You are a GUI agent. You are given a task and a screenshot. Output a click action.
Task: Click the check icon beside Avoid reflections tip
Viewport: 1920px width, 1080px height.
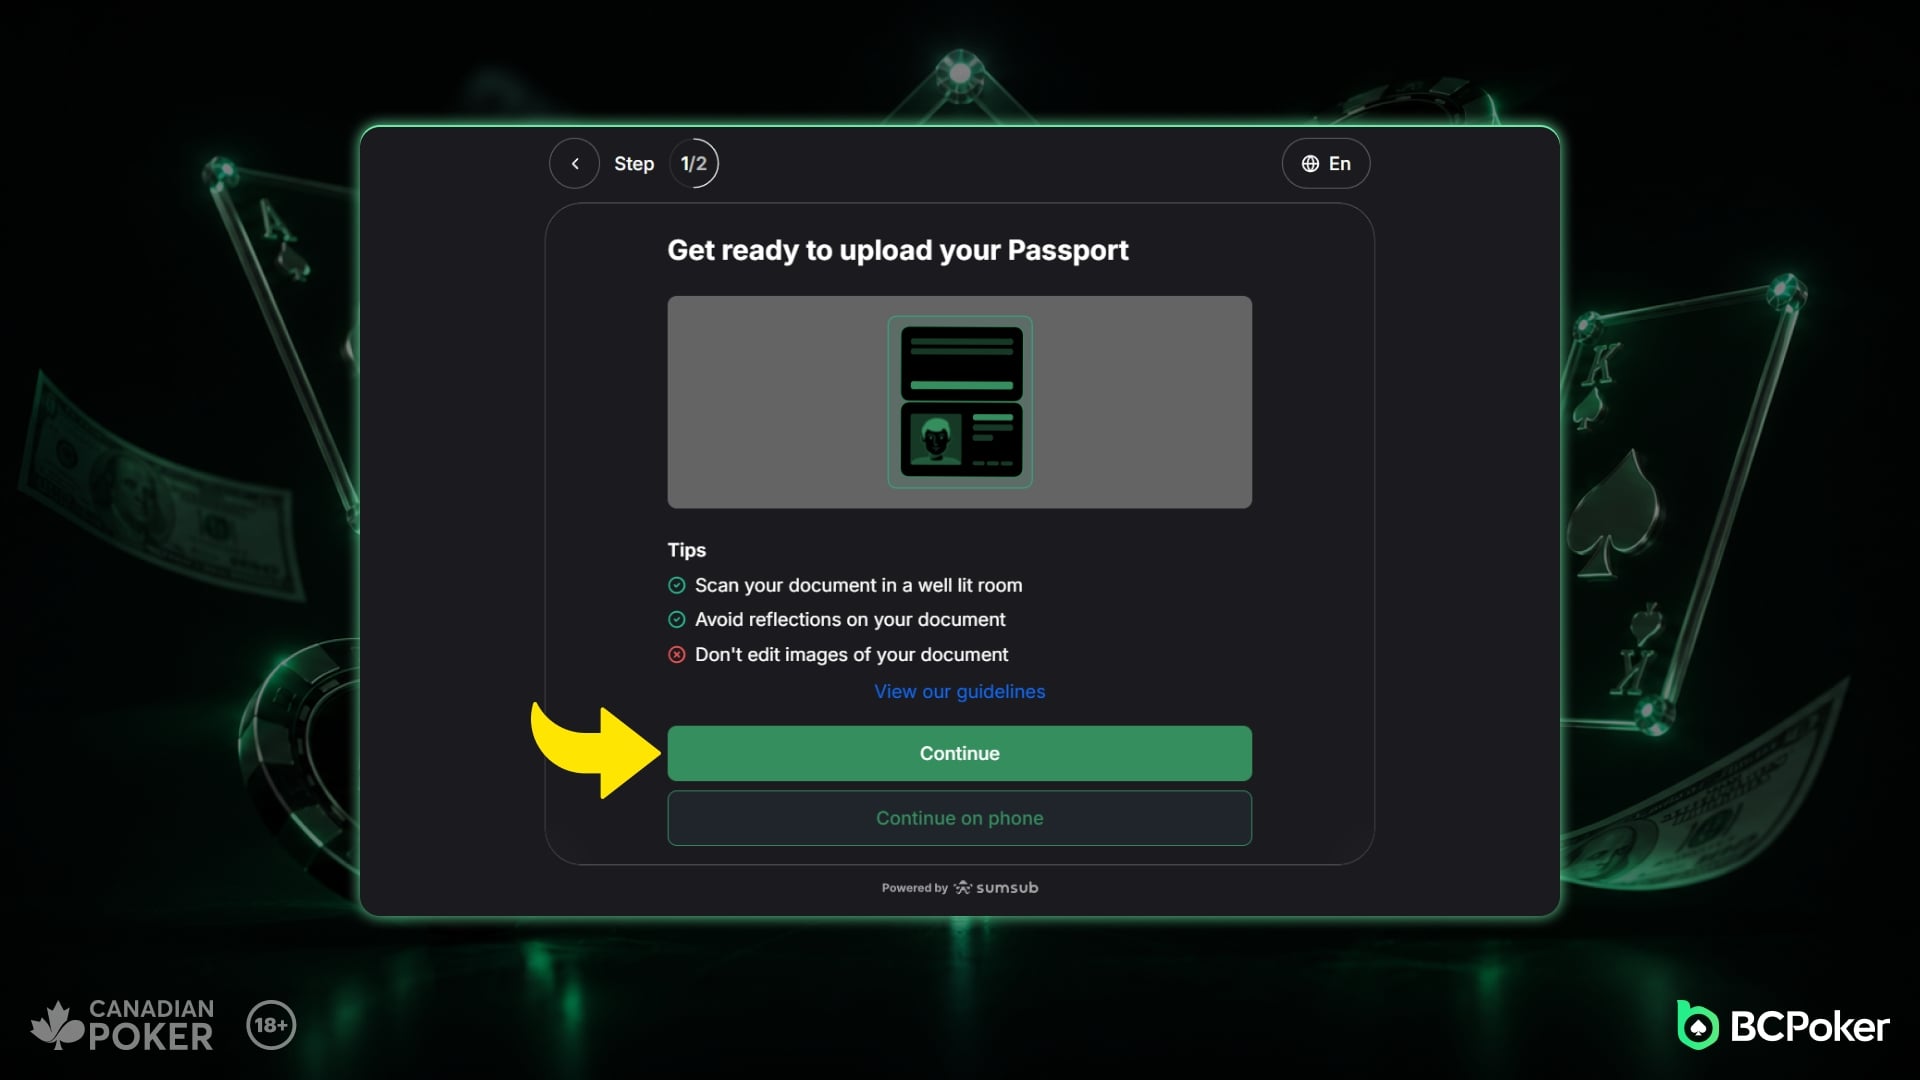pos(677,620)
